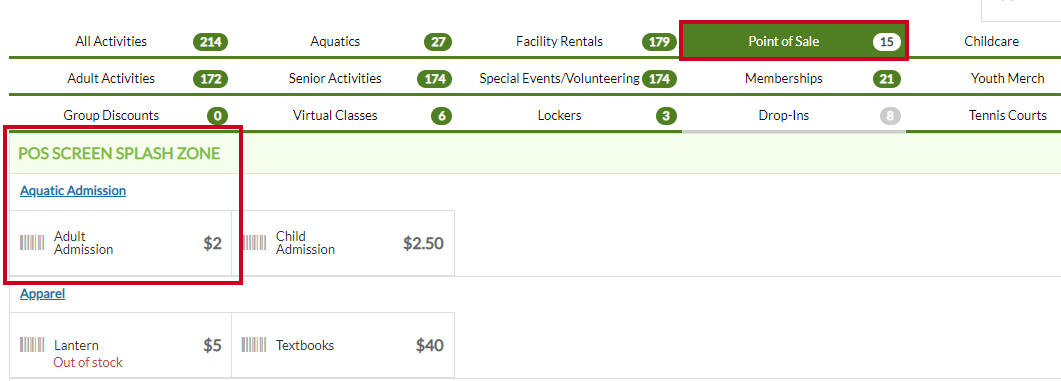Click the barcode icon beside Adult Admission

point(32,243)
